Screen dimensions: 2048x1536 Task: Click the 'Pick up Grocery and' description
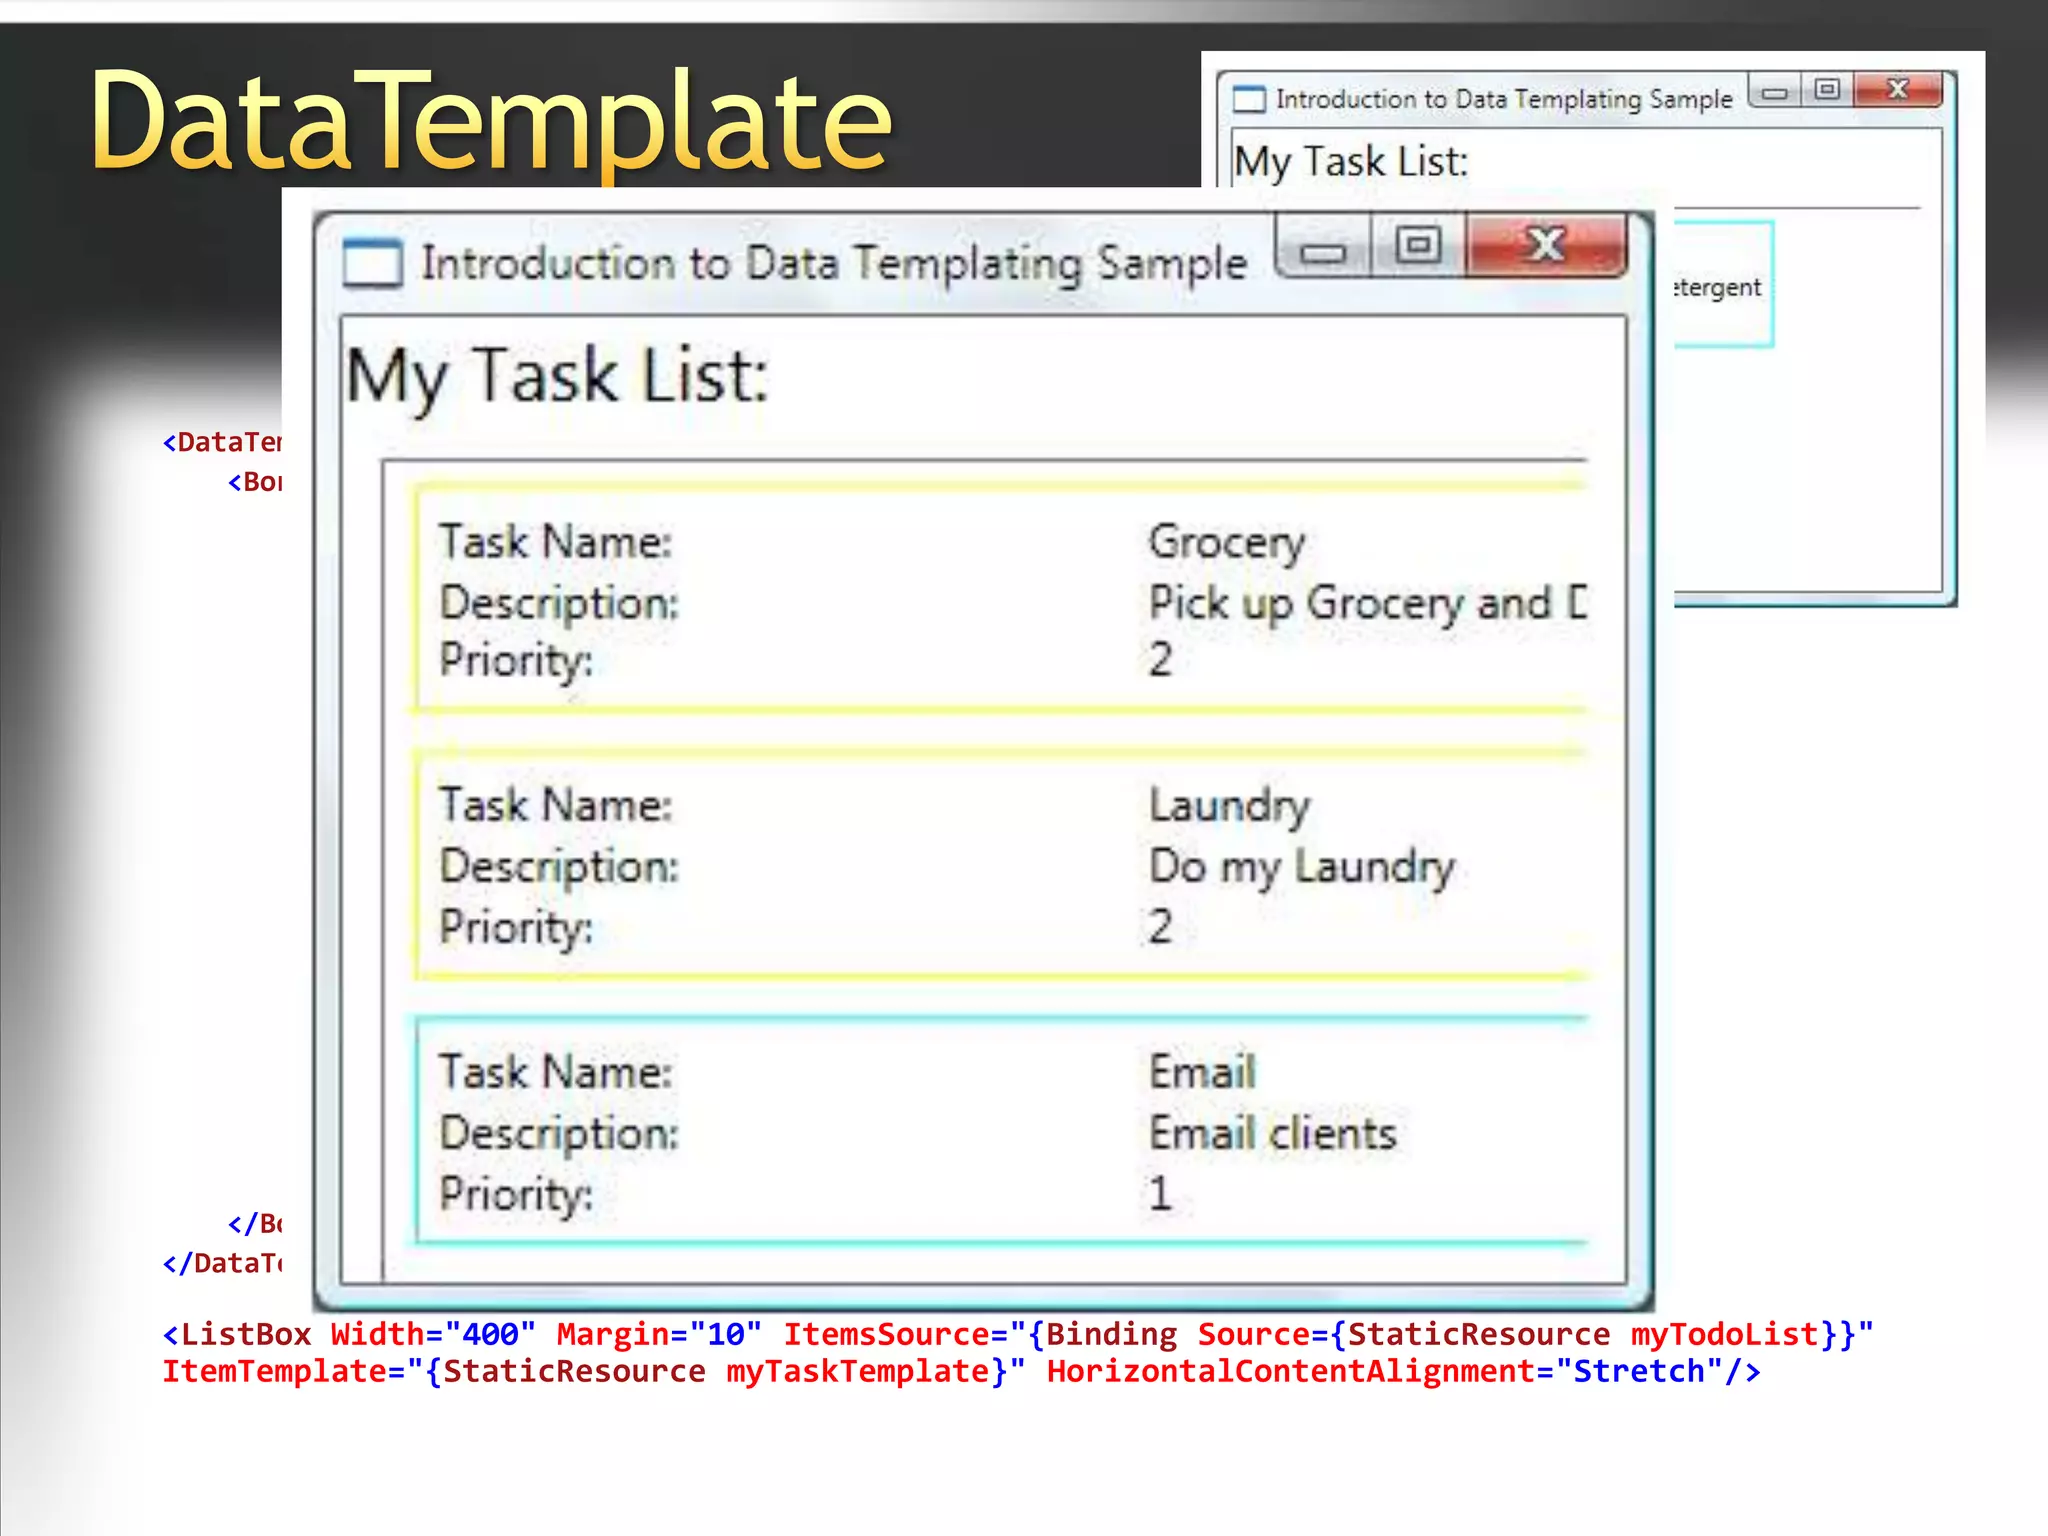pyautogui.click(x=1365, y=603)
